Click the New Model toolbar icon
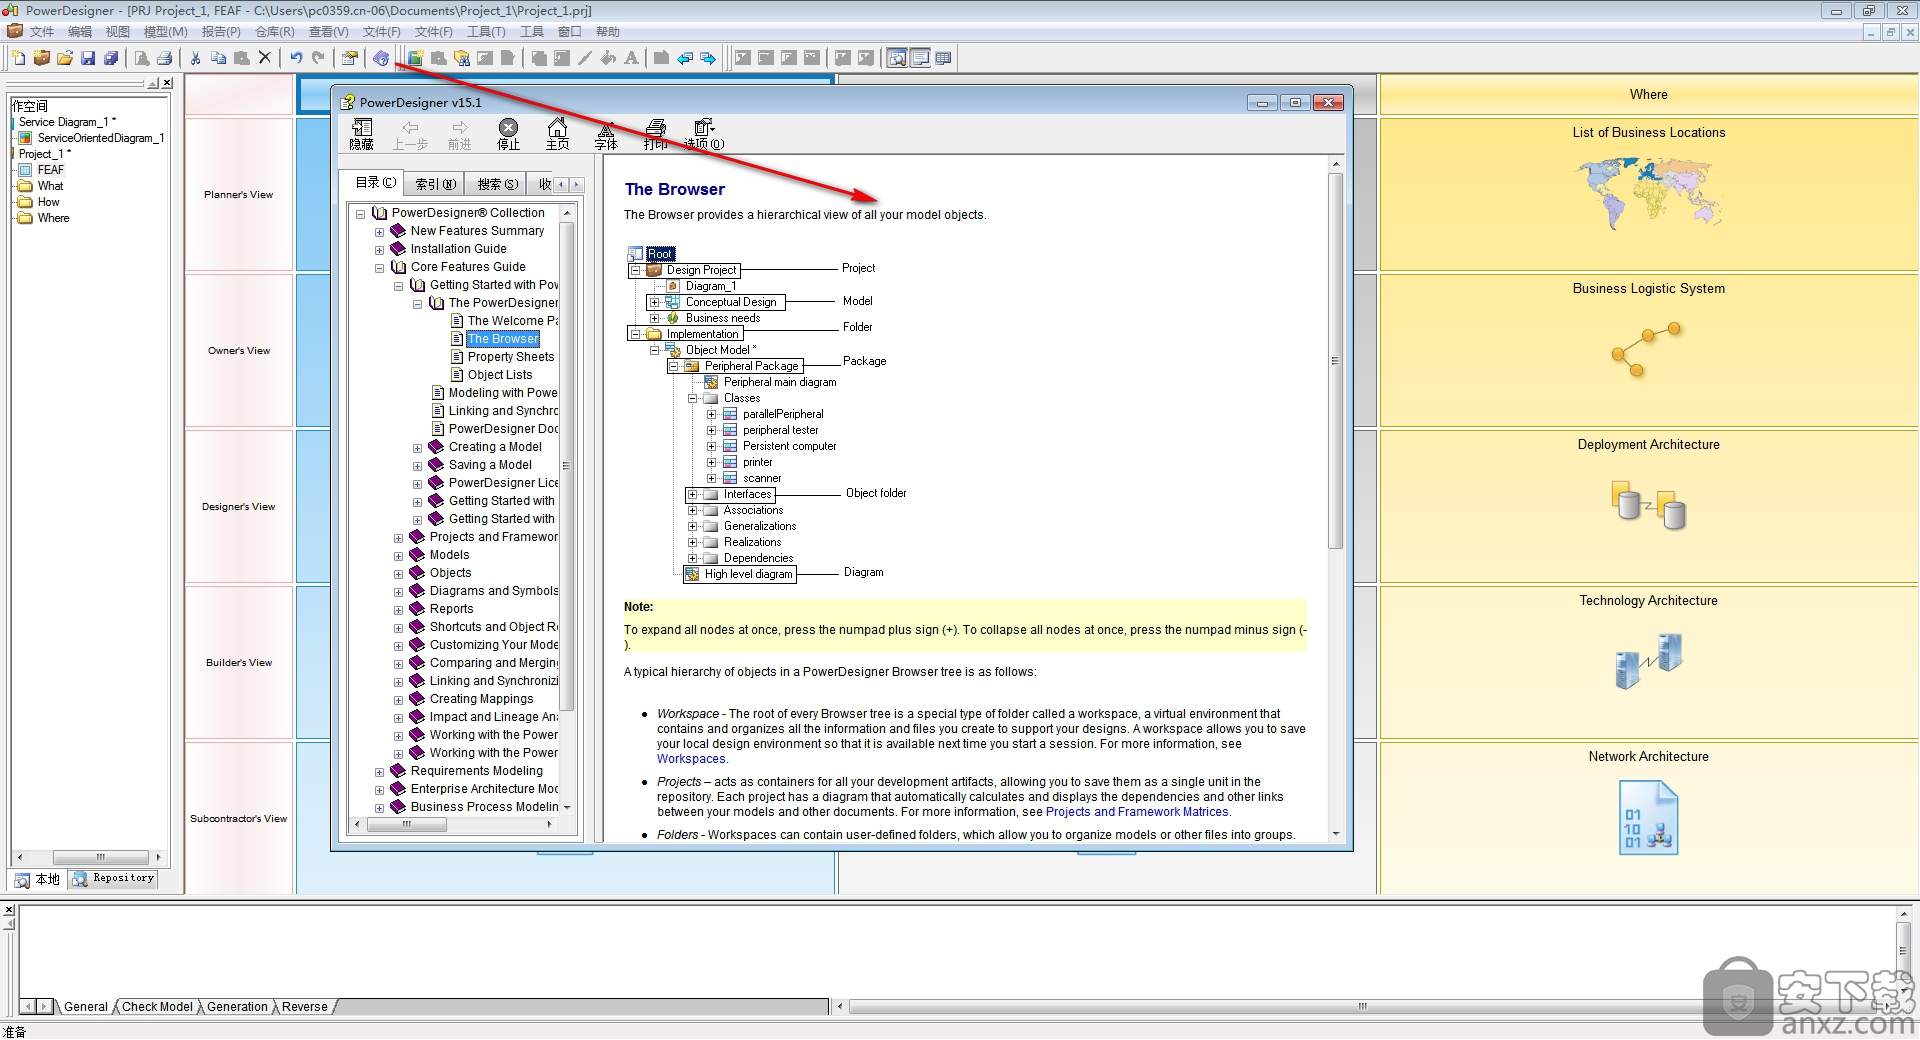This screenshot has width=1920, height=1040. (x=19, y=58)
